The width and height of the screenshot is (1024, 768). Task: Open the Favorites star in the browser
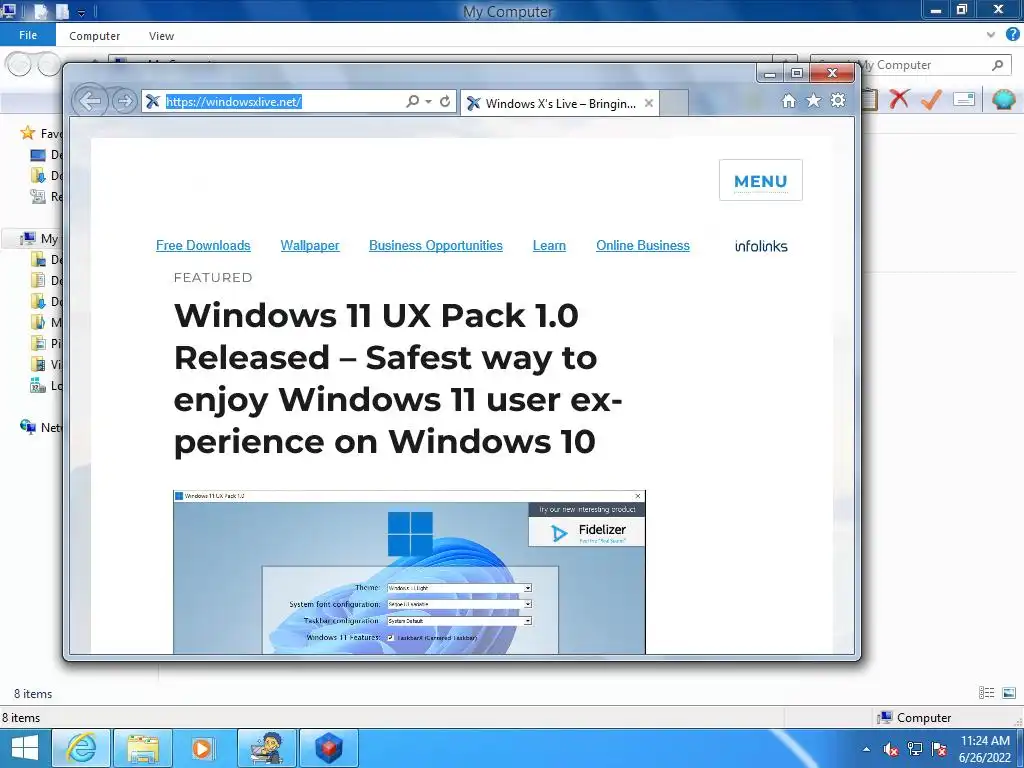point(813,101)
